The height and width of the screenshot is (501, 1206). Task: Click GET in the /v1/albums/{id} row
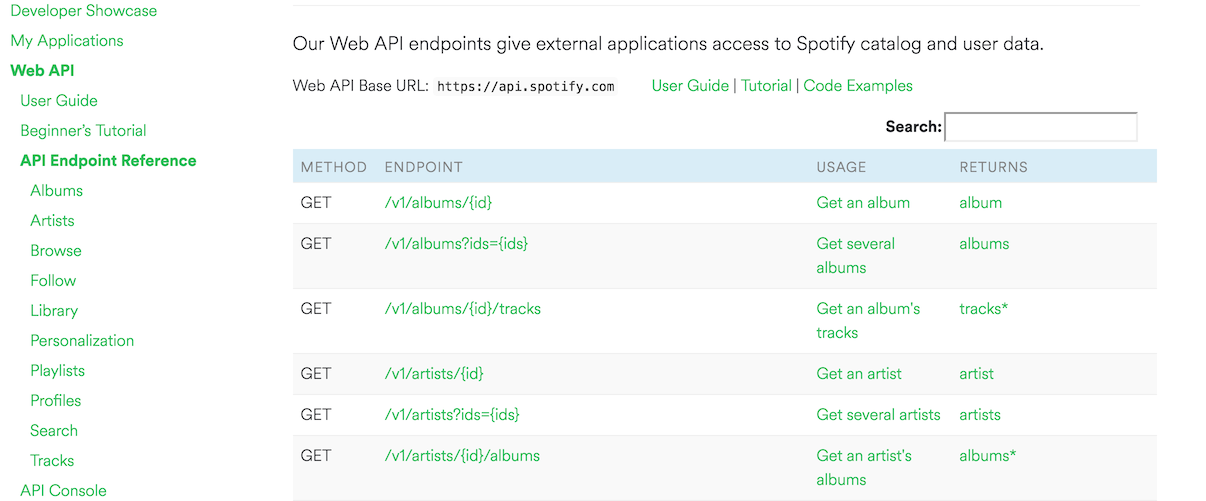316,203
